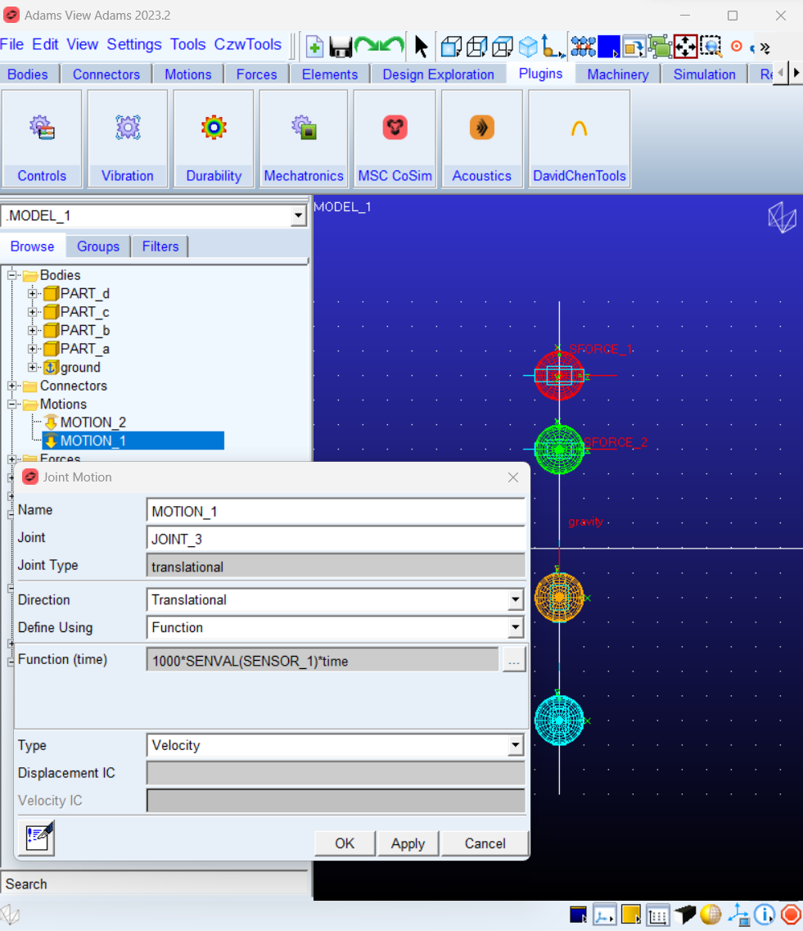This screenshot has height=931, width=803.
Task: Click Apply in Joint Motion dialog
Action: [408, 843]
